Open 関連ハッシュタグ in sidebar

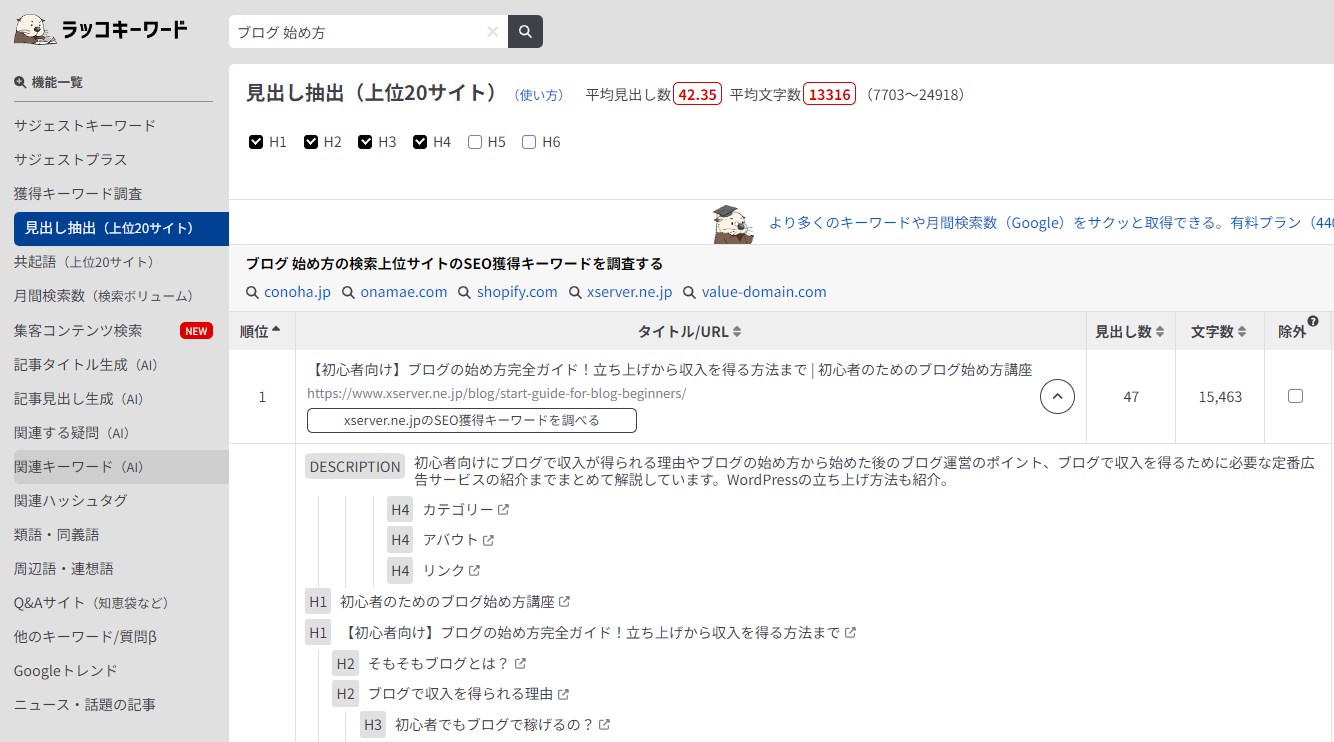click(70, 500)
